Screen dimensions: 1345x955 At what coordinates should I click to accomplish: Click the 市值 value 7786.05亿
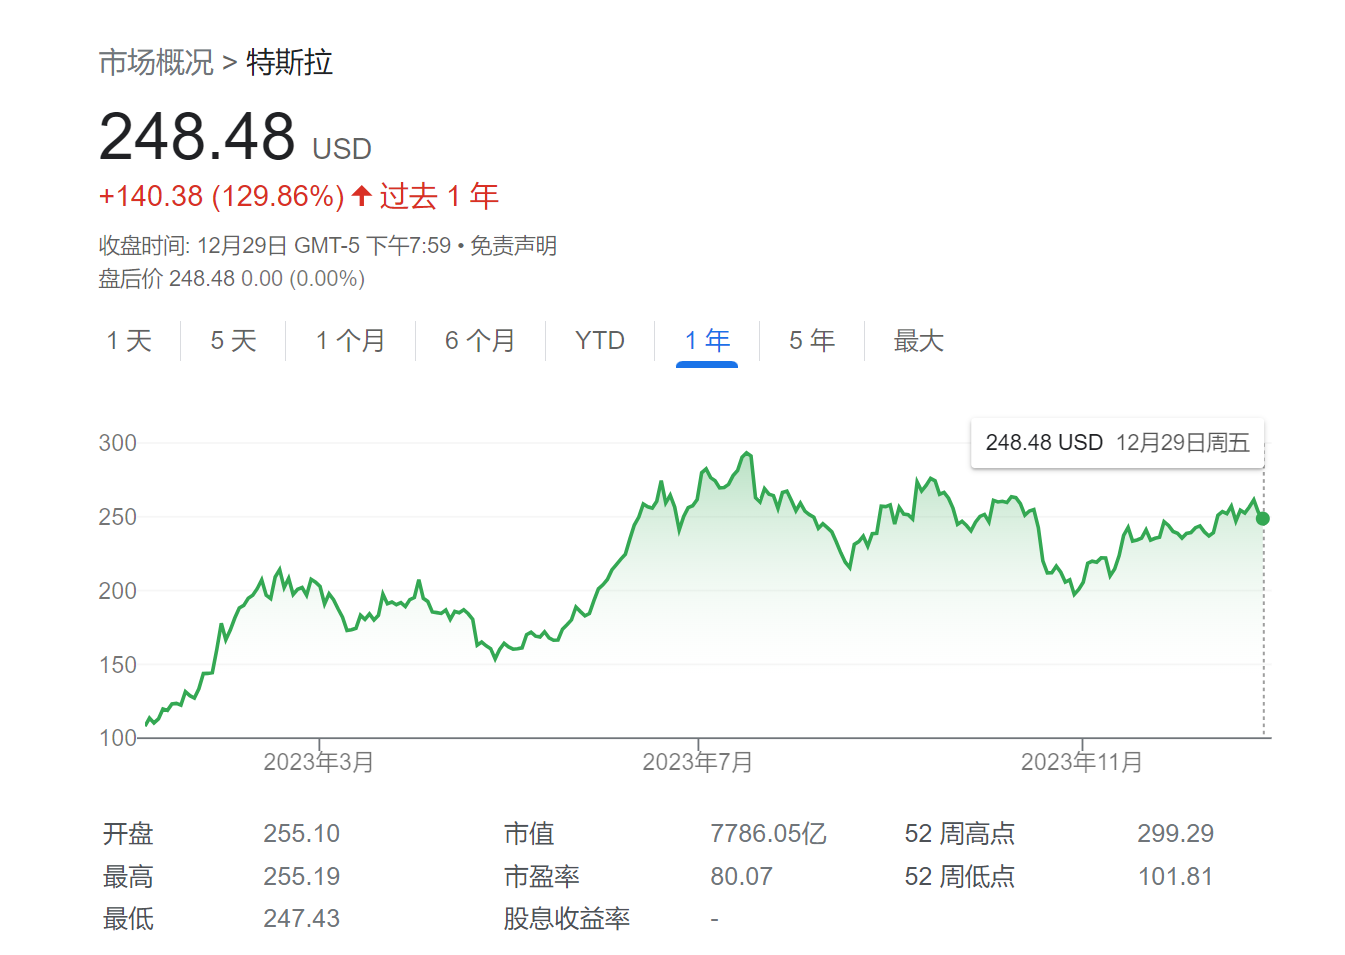[769, 834]
